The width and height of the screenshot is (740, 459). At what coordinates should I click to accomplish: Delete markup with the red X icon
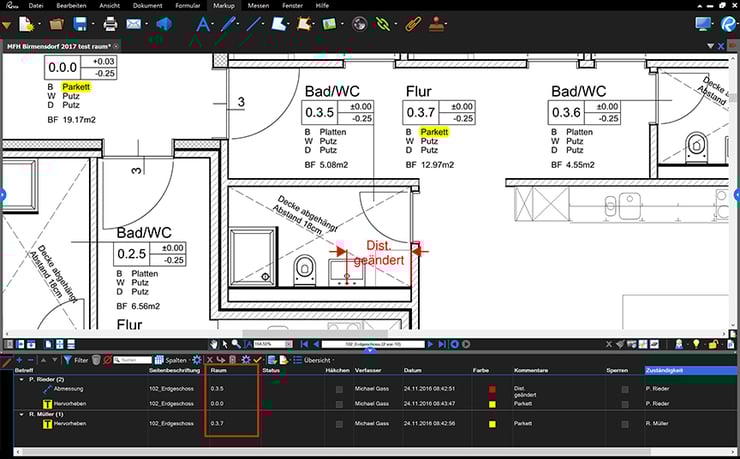210,360
